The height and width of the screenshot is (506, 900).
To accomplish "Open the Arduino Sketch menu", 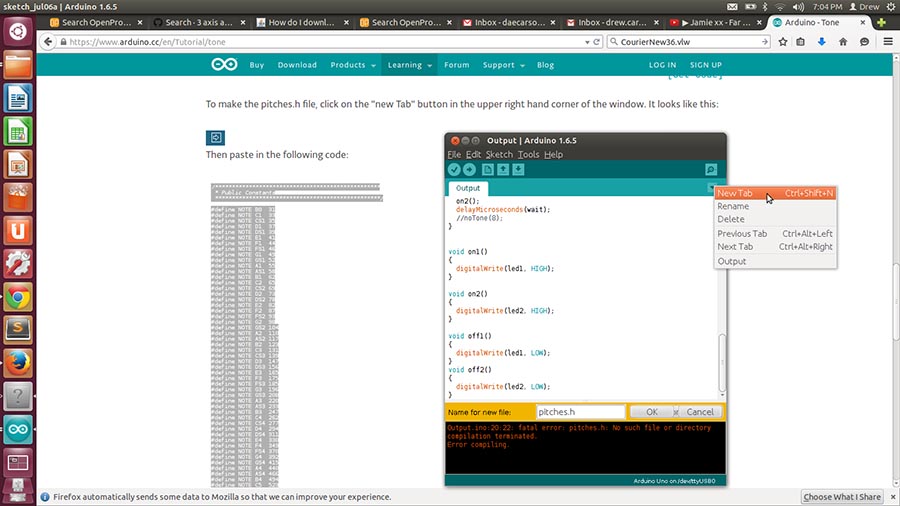I will [x=499, y=154].
